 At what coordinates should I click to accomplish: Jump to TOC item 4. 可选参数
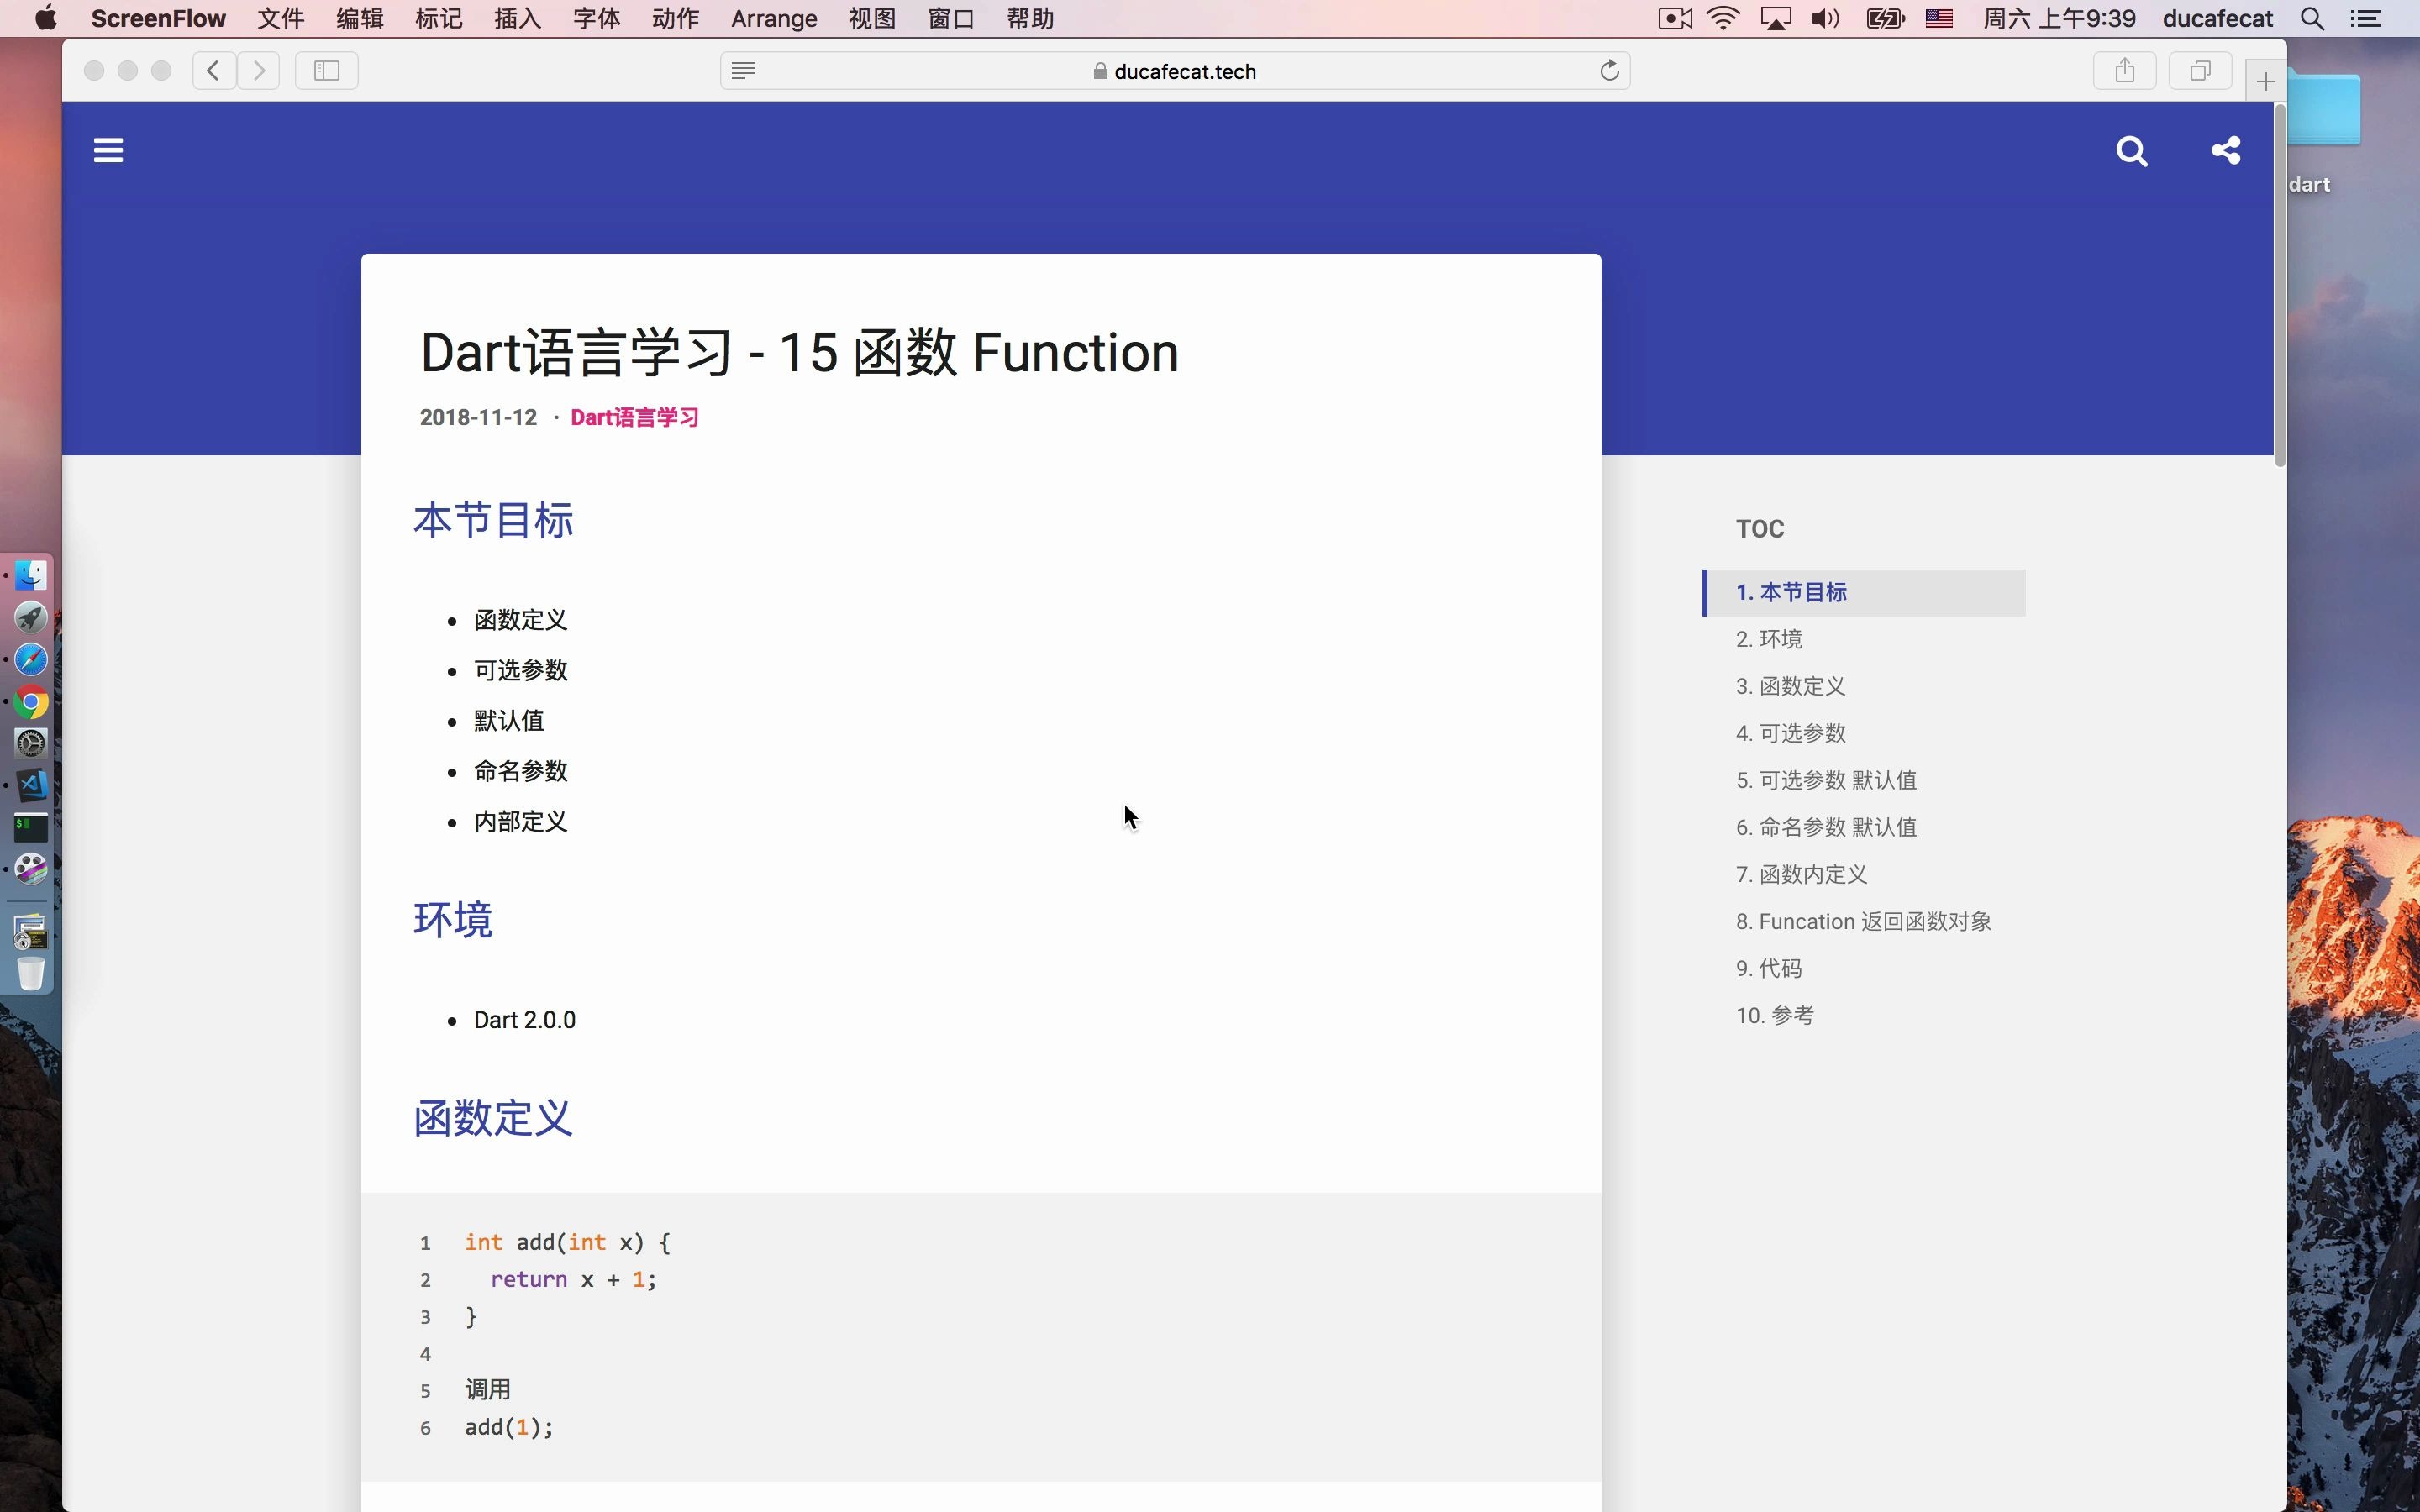[1790, 733]
